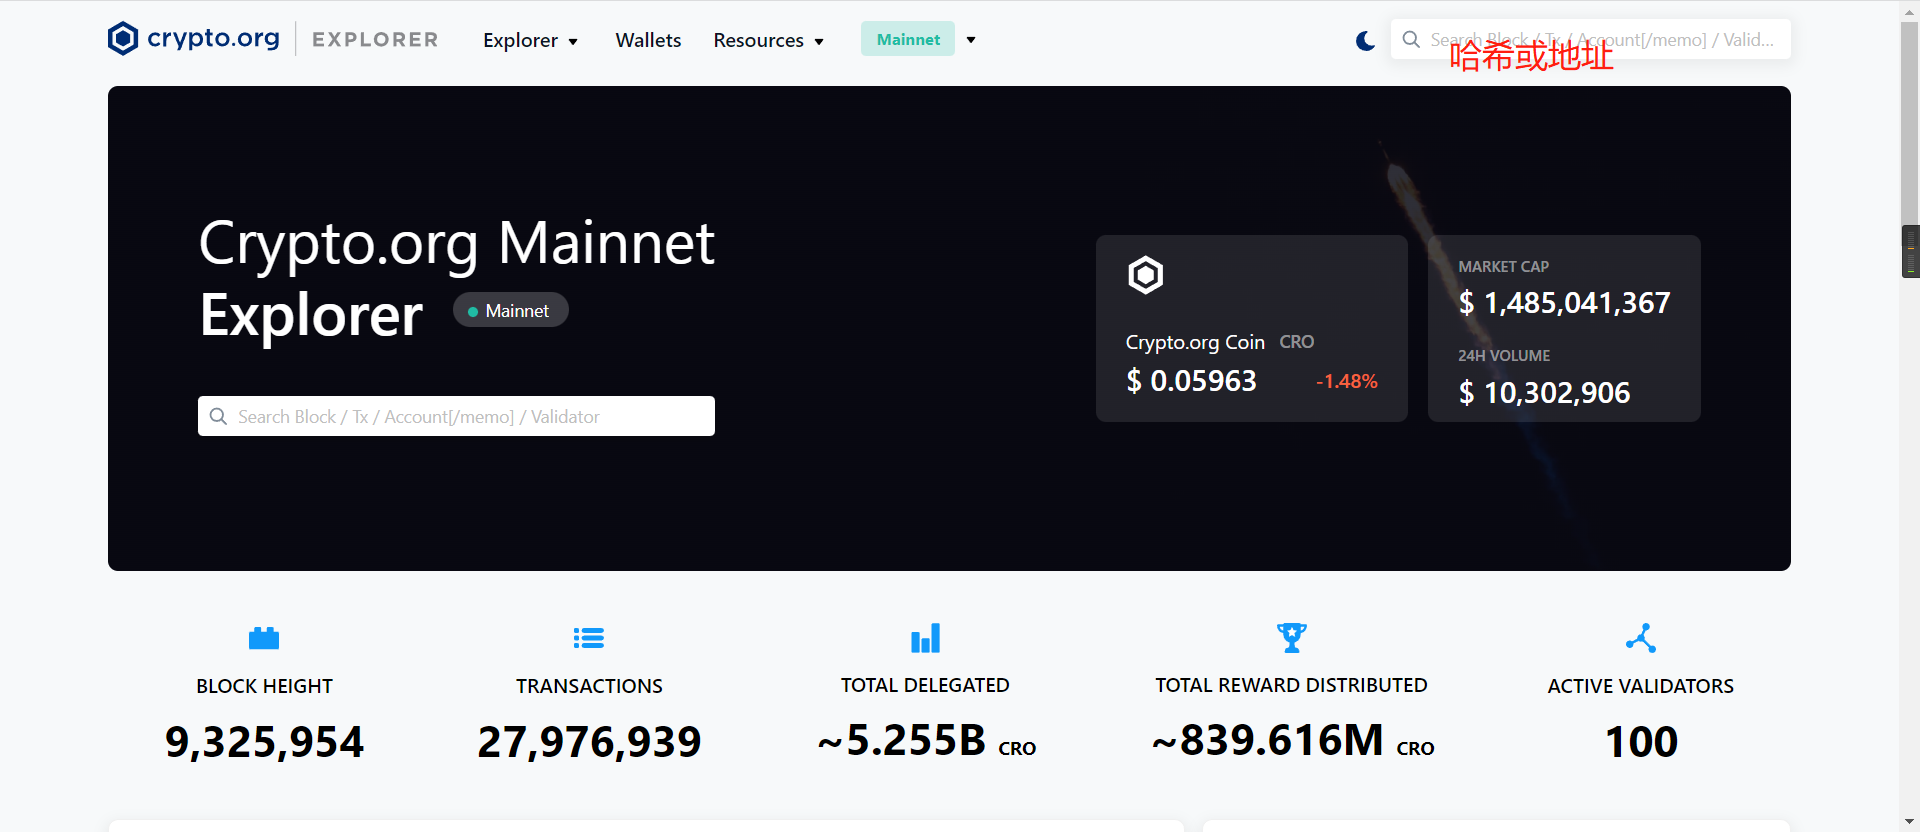Click the Total Reward trophy icon
This screenshot has height=832, width=1920.
[1291, 638]
